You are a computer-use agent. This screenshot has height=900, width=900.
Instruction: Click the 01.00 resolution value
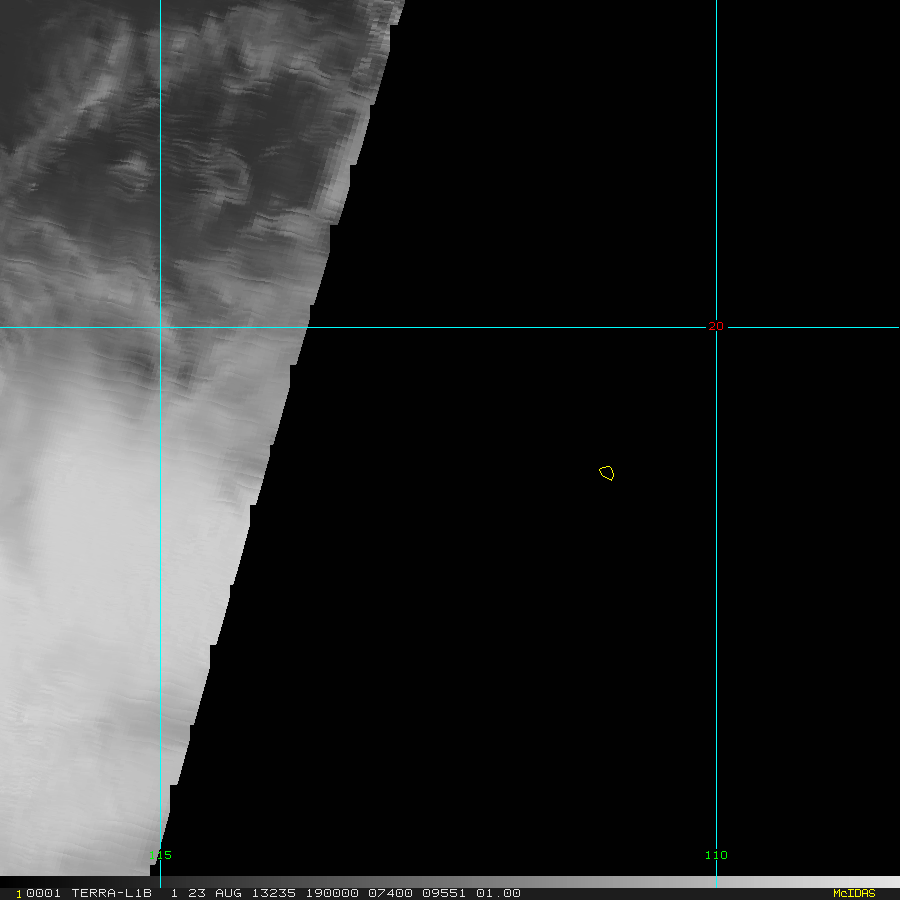(x=498, y=893)
